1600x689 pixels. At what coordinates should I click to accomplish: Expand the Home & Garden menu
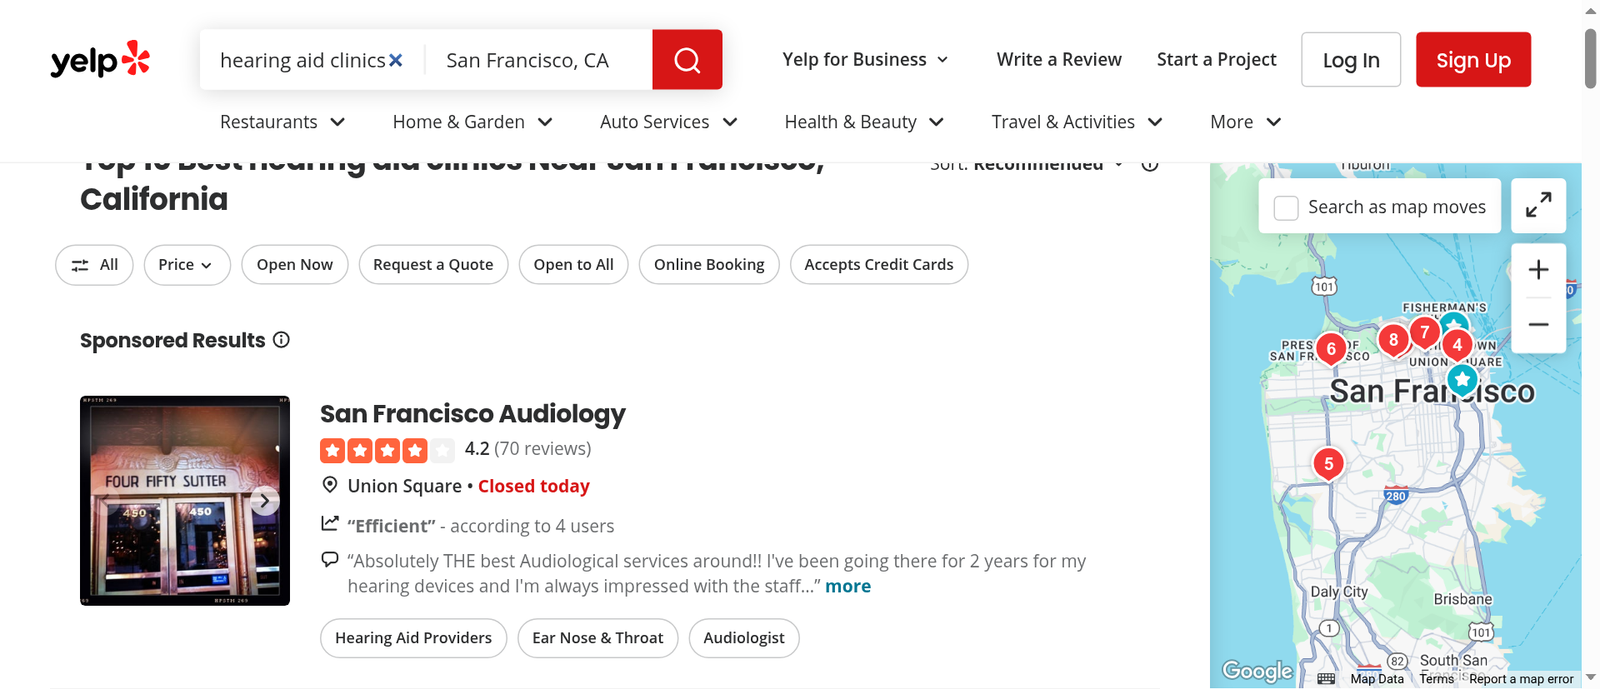[x=472, y=122]
